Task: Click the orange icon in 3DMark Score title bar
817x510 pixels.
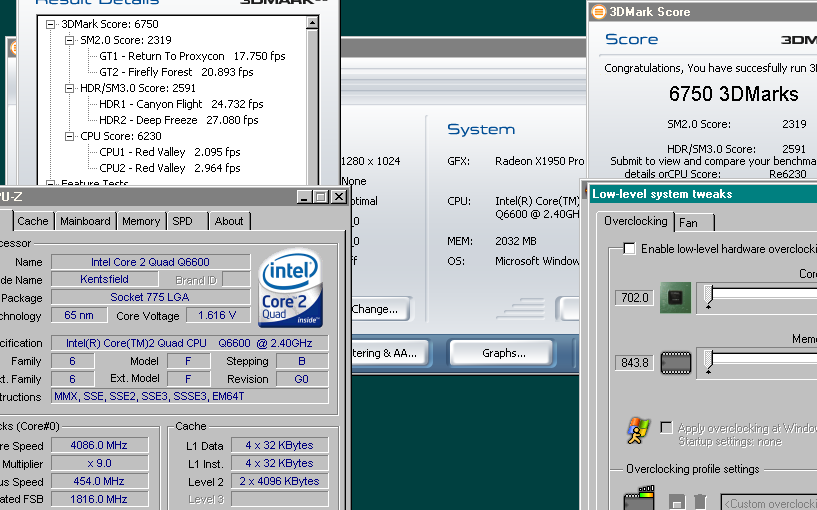Action: click(599, 11)
